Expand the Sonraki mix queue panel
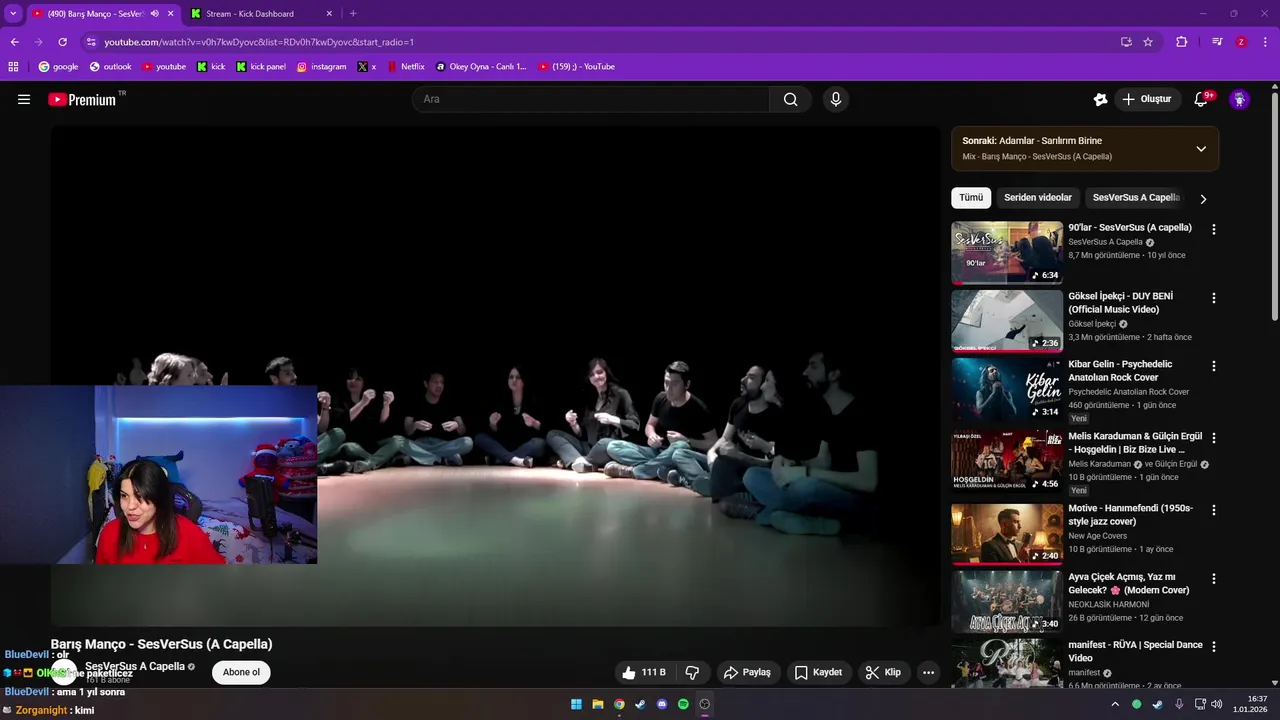 point(1201,149)
